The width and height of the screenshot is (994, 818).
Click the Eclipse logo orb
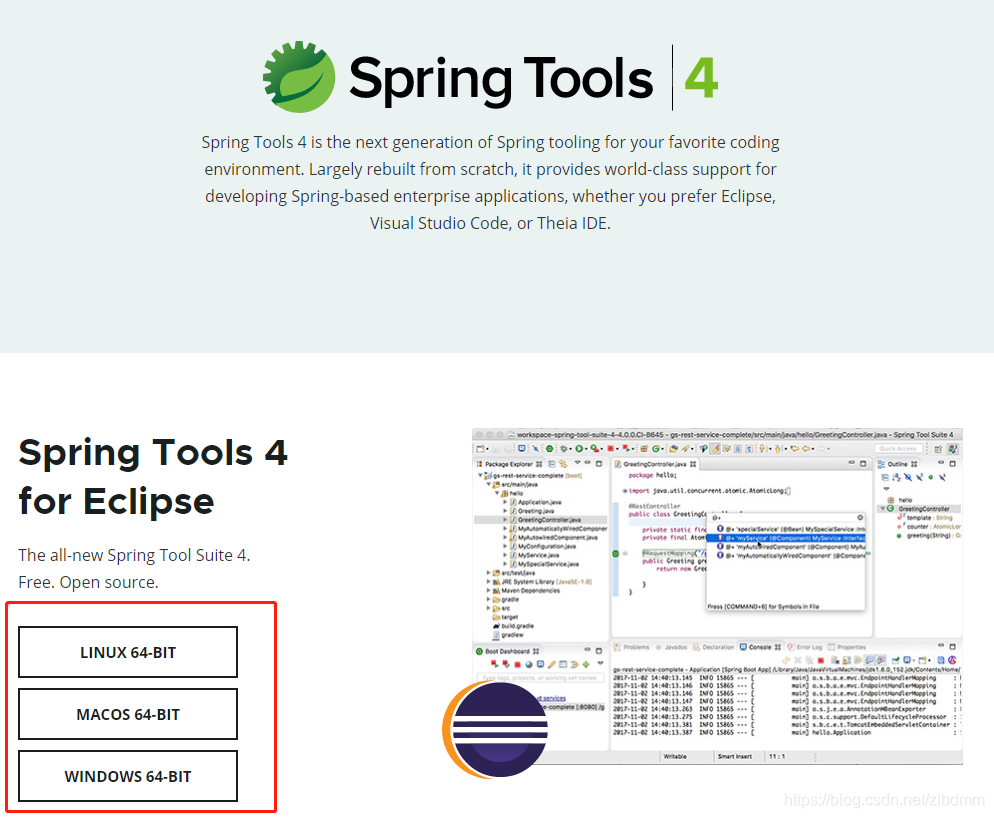tap(496, 729)
